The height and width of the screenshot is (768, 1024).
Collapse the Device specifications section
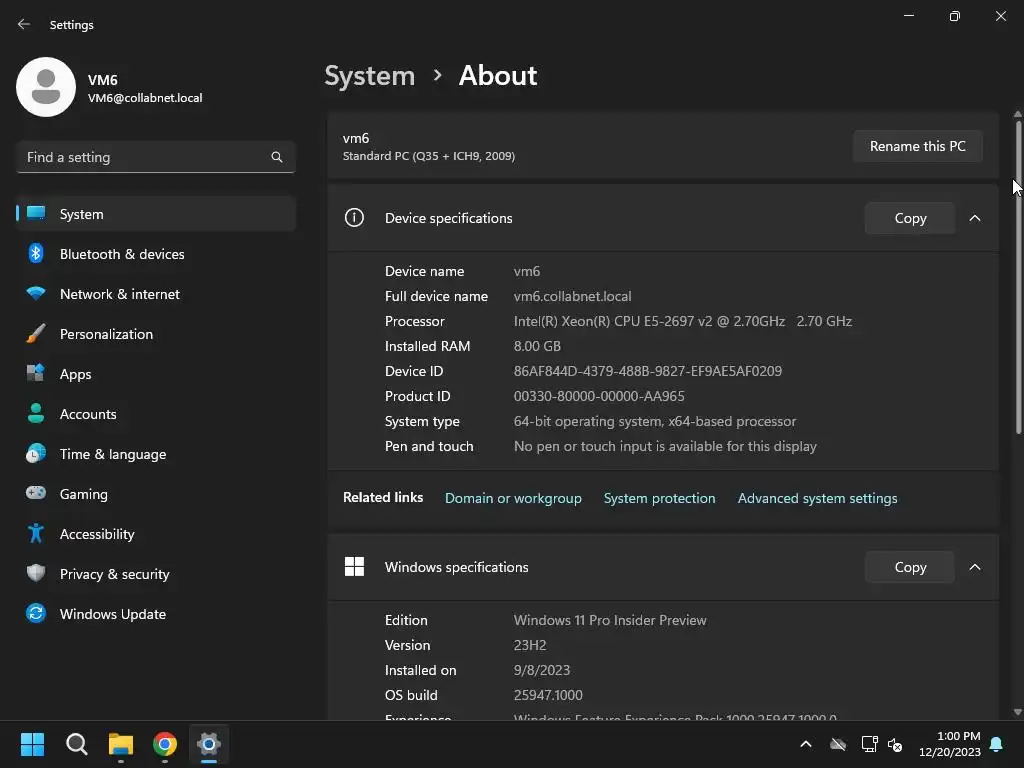click(x=974, y=218)
